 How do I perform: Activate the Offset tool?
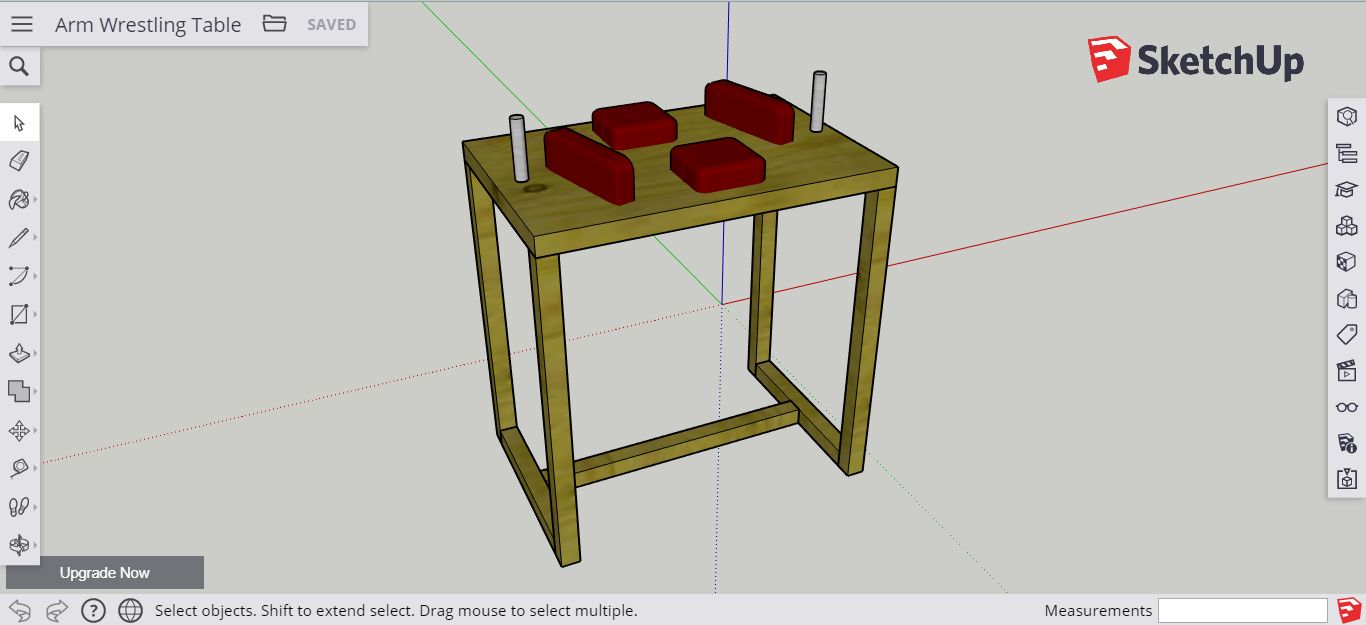click(20, 393)
